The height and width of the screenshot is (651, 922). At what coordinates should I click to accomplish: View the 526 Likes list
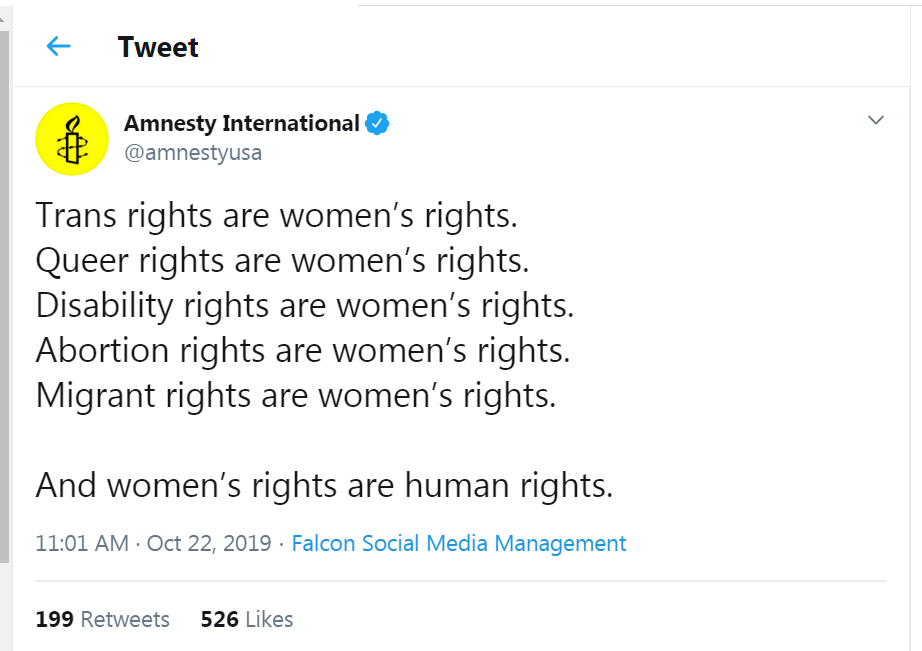tap(246, 619)
